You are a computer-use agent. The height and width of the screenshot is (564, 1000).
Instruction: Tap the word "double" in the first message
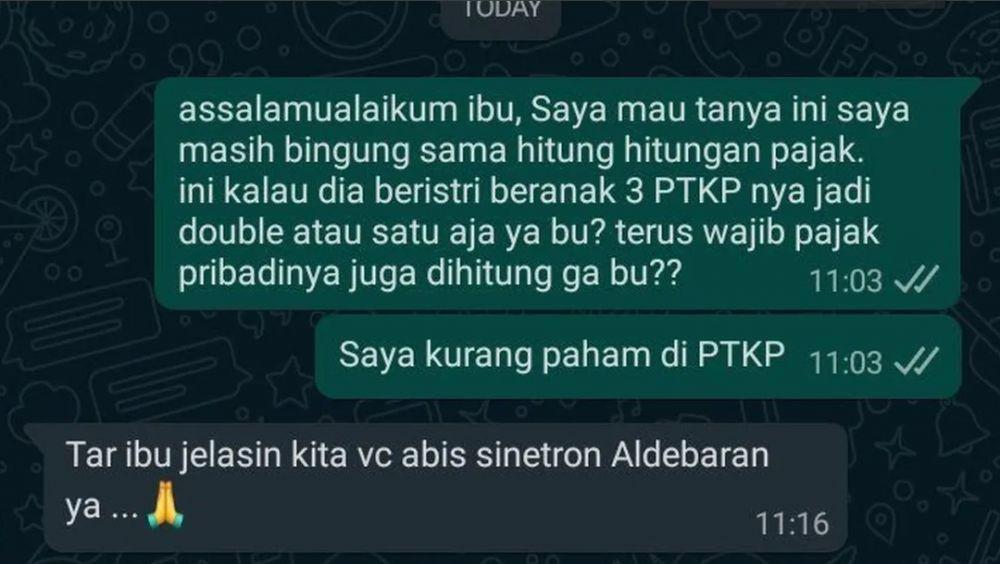231,233
